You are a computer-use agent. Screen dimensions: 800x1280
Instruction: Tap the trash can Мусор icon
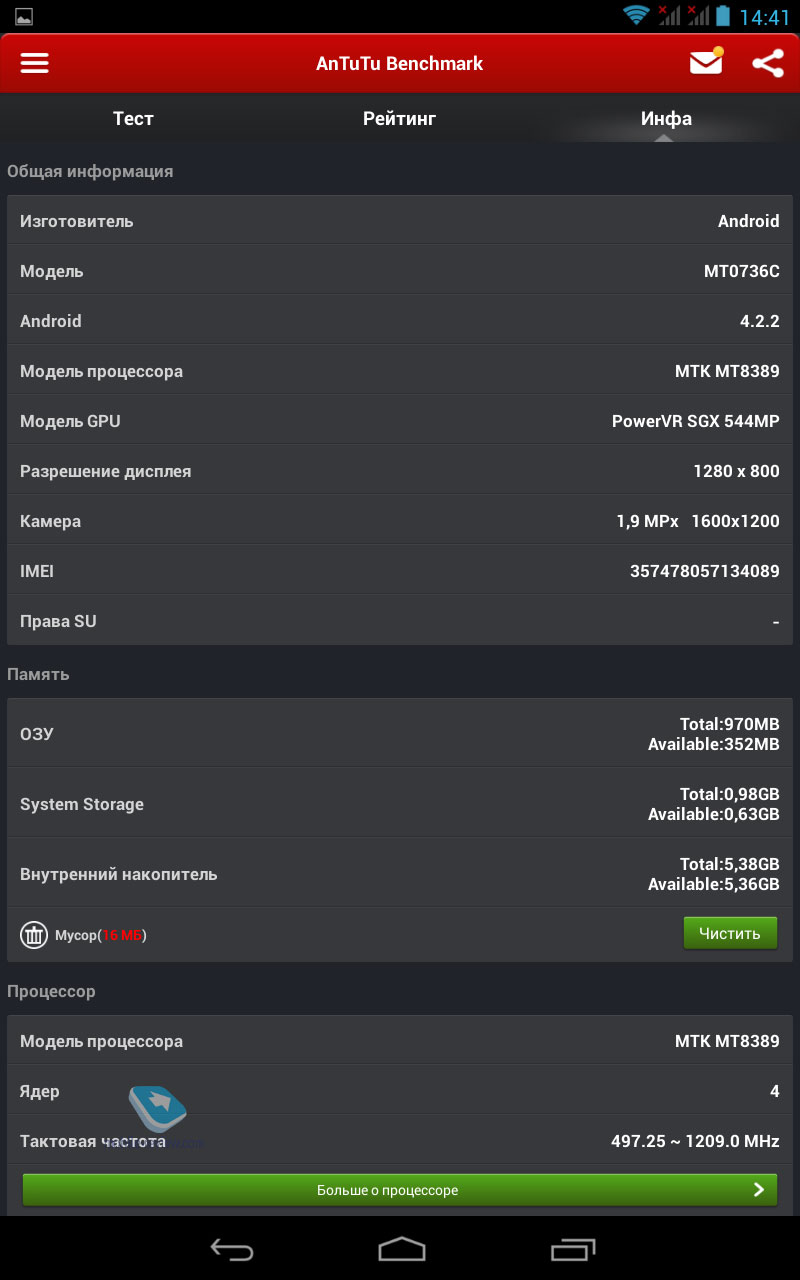click(34, 935)
